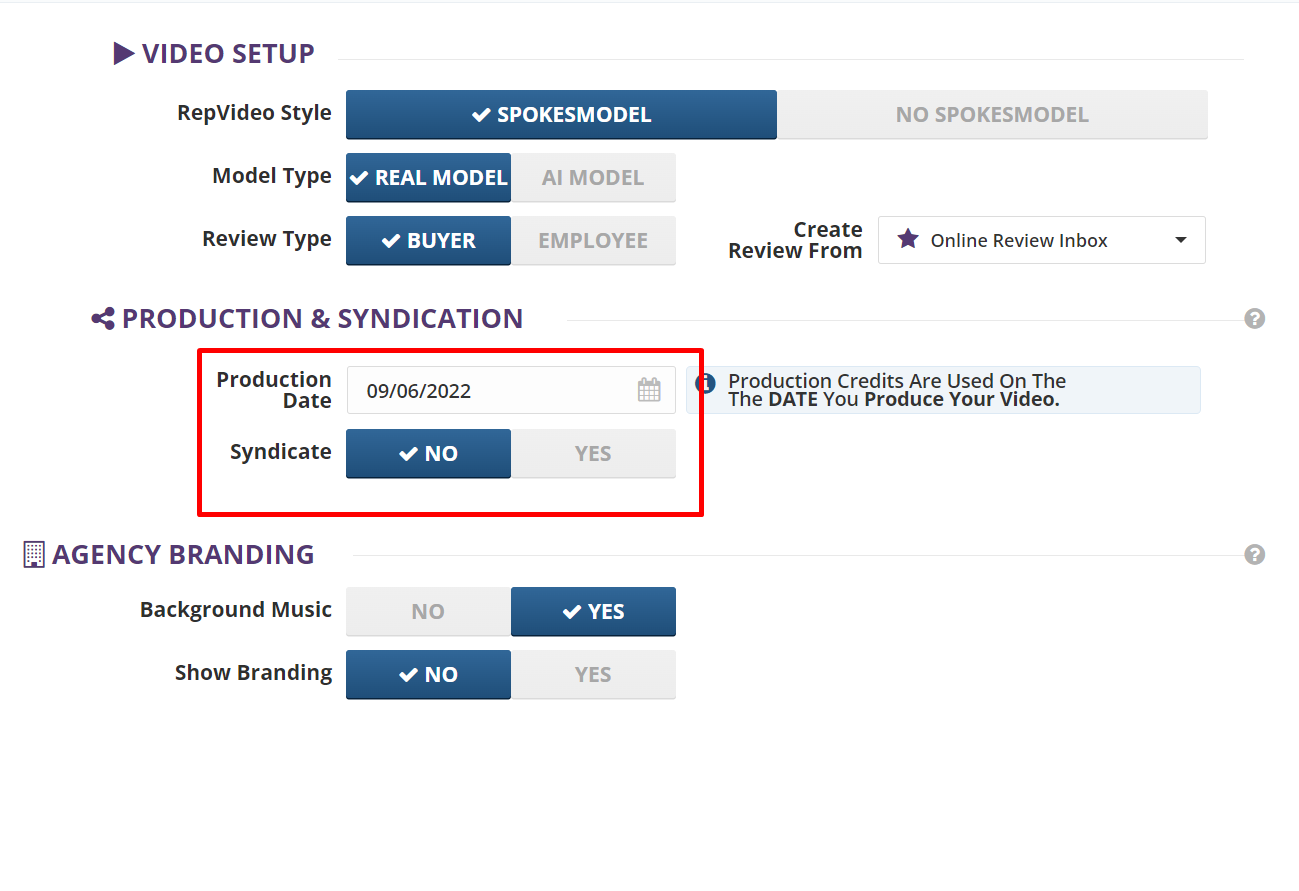The height and width of the screenshot is (891, 1299).
Task: Click the Production Date input field
Action: [490, 390]
